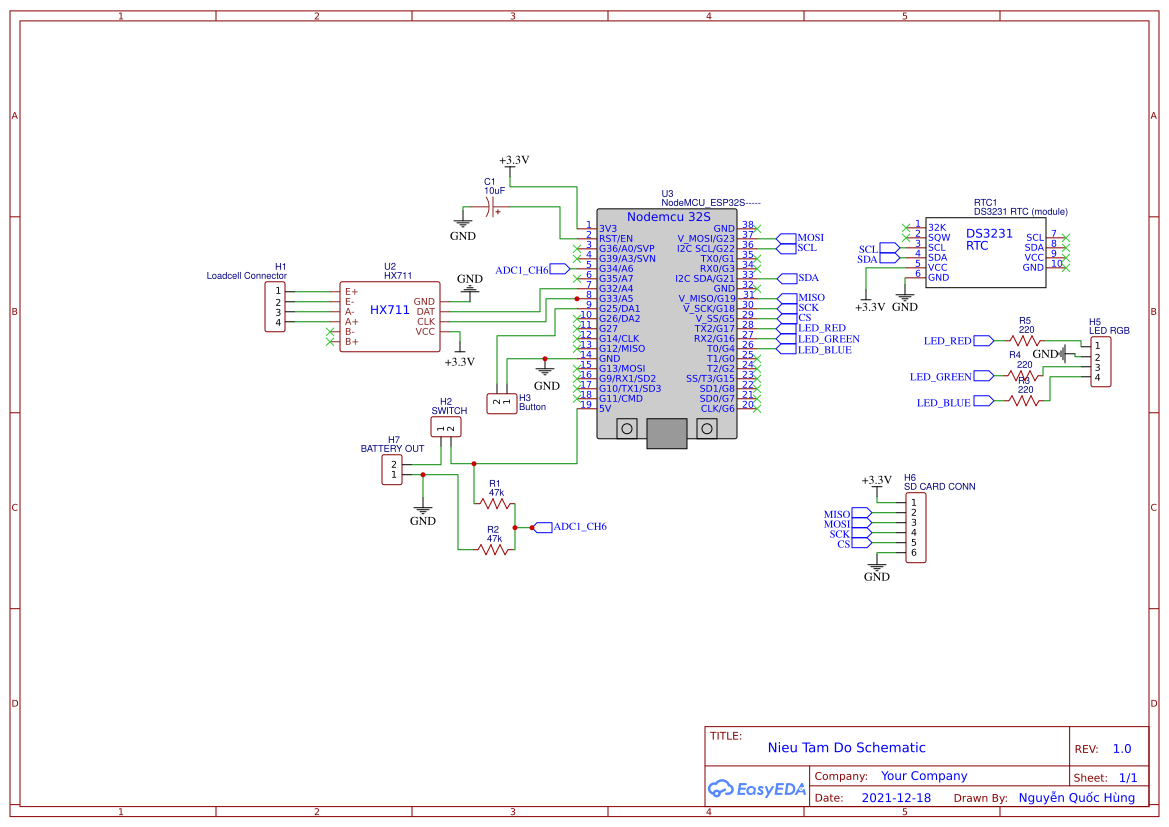The image size is (1169, 827).
Task: Click the H5 LED RGB header symbol
Action: tap(1100, 362)
